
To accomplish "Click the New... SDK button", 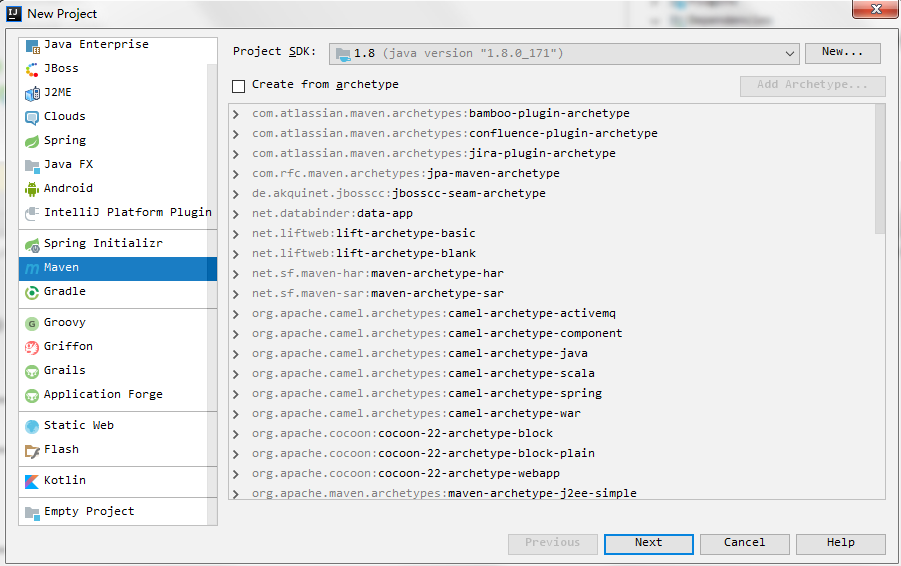I will (x=842, y=52).
